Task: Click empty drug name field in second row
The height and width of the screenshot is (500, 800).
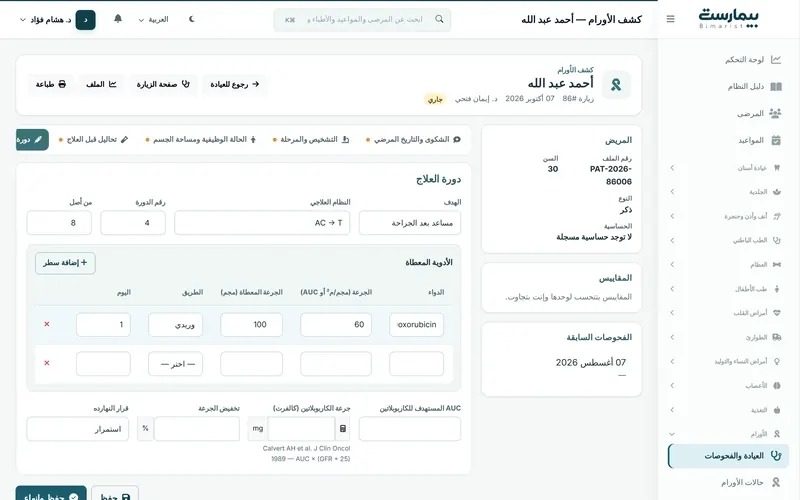Action: [x=416, y=364]
